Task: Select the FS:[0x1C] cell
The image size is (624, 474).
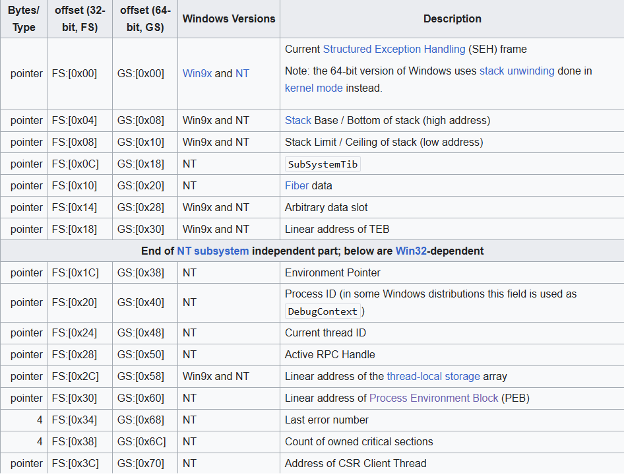Action: (80, 273)
